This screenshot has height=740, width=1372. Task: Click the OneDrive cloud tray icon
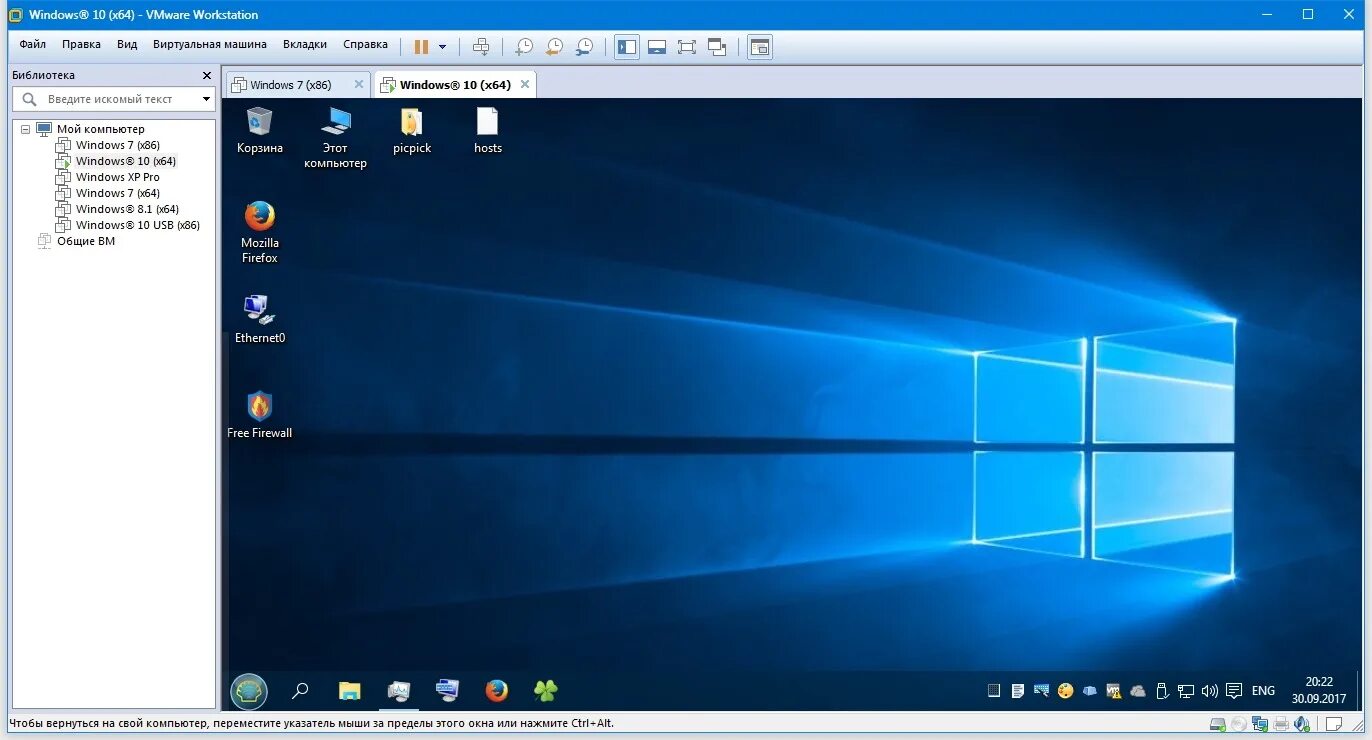(1138, 690)
